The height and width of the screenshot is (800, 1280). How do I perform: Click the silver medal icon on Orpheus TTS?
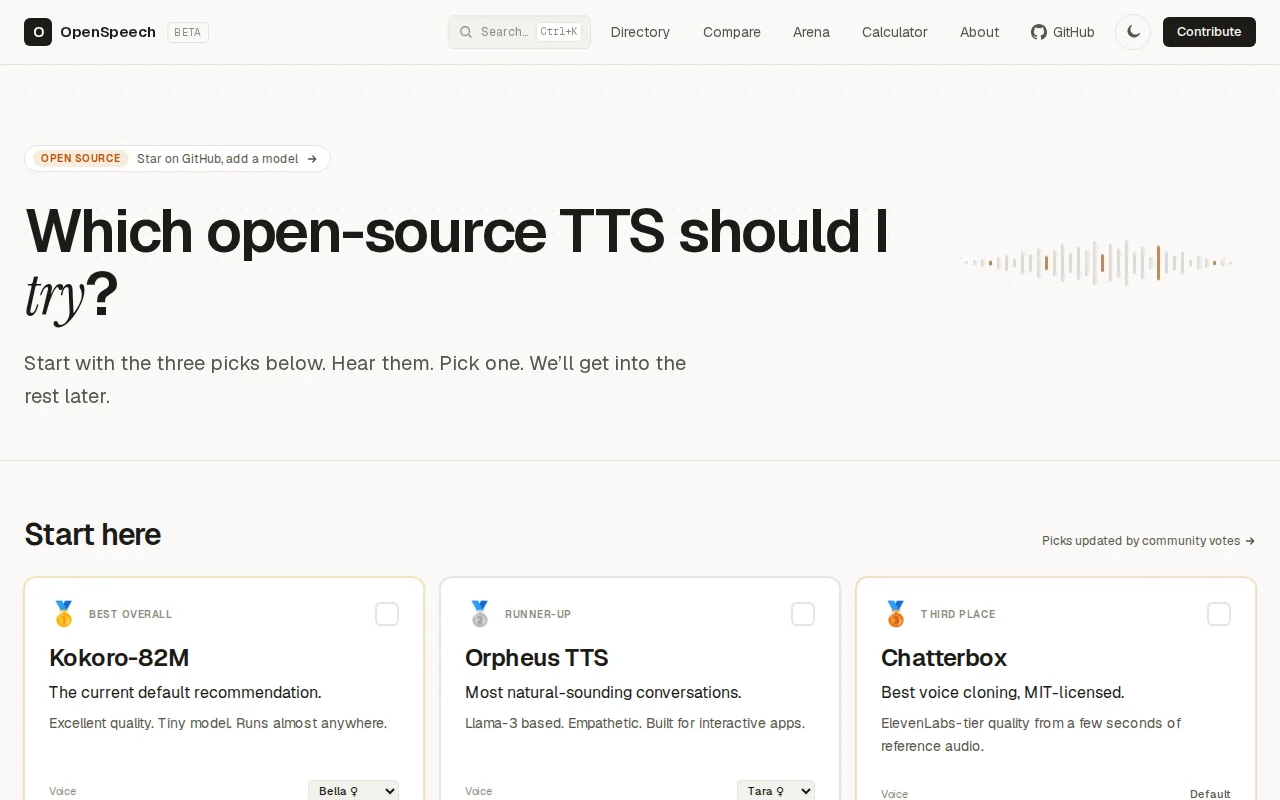pyautogui.click(x=480, y=614)
